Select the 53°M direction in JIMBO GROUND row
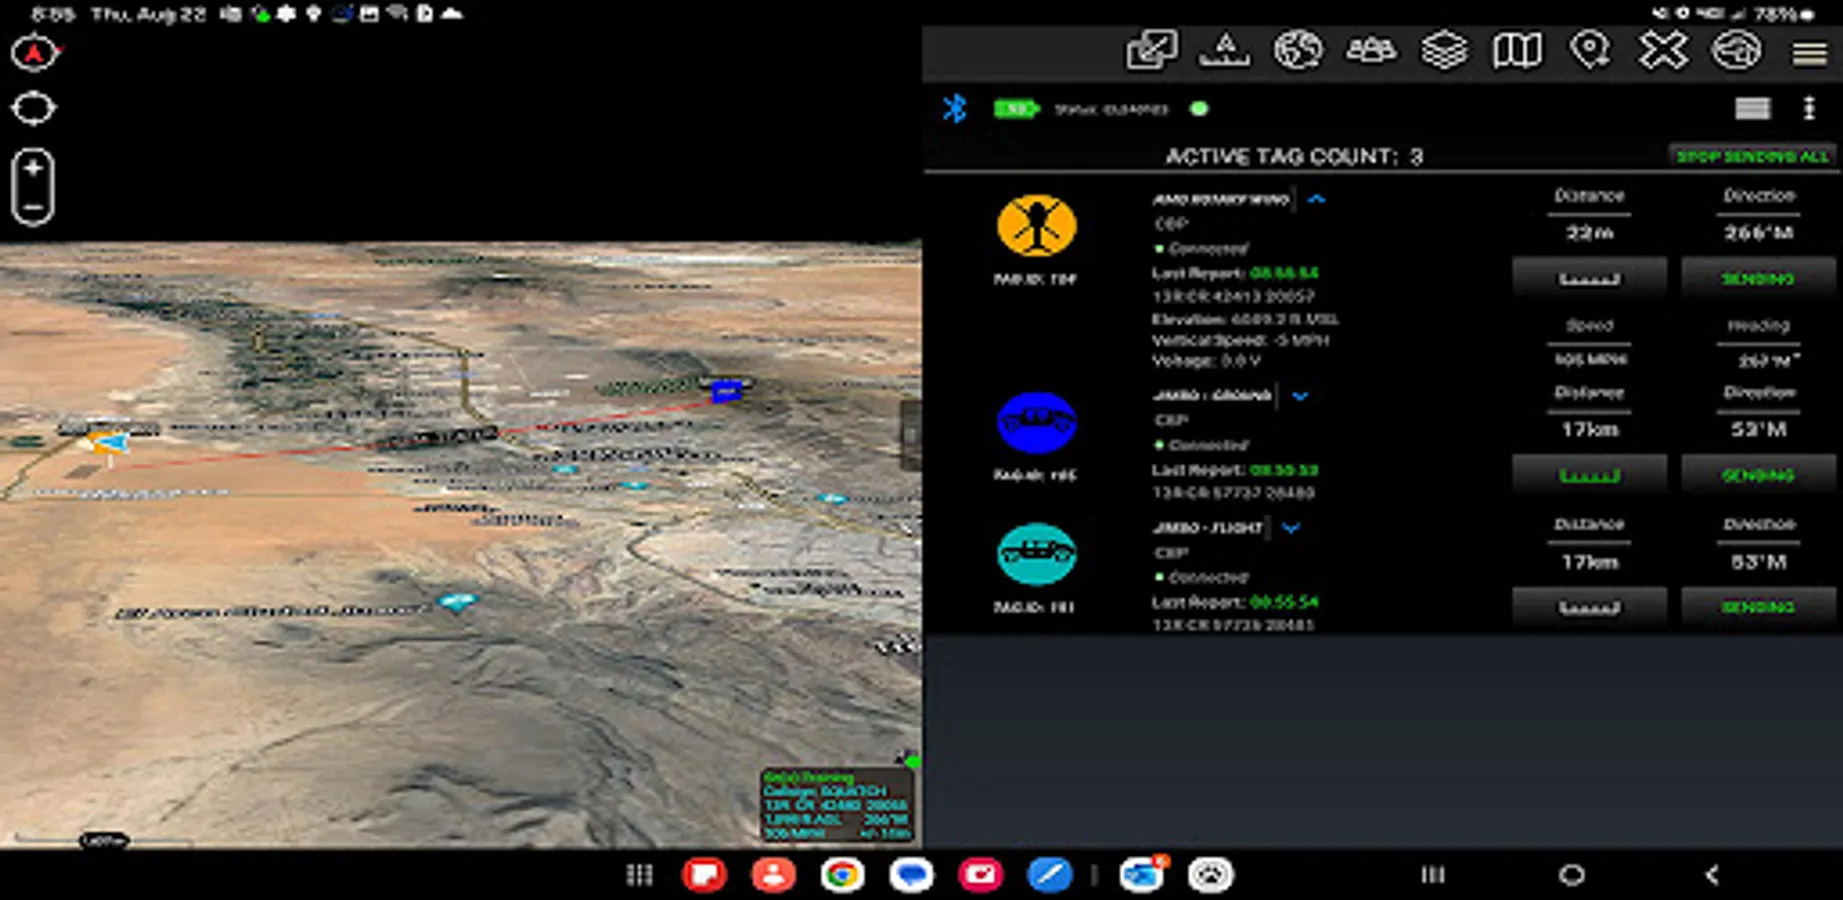Screen dimensions: 1843x900 [x=1758, y=429]
